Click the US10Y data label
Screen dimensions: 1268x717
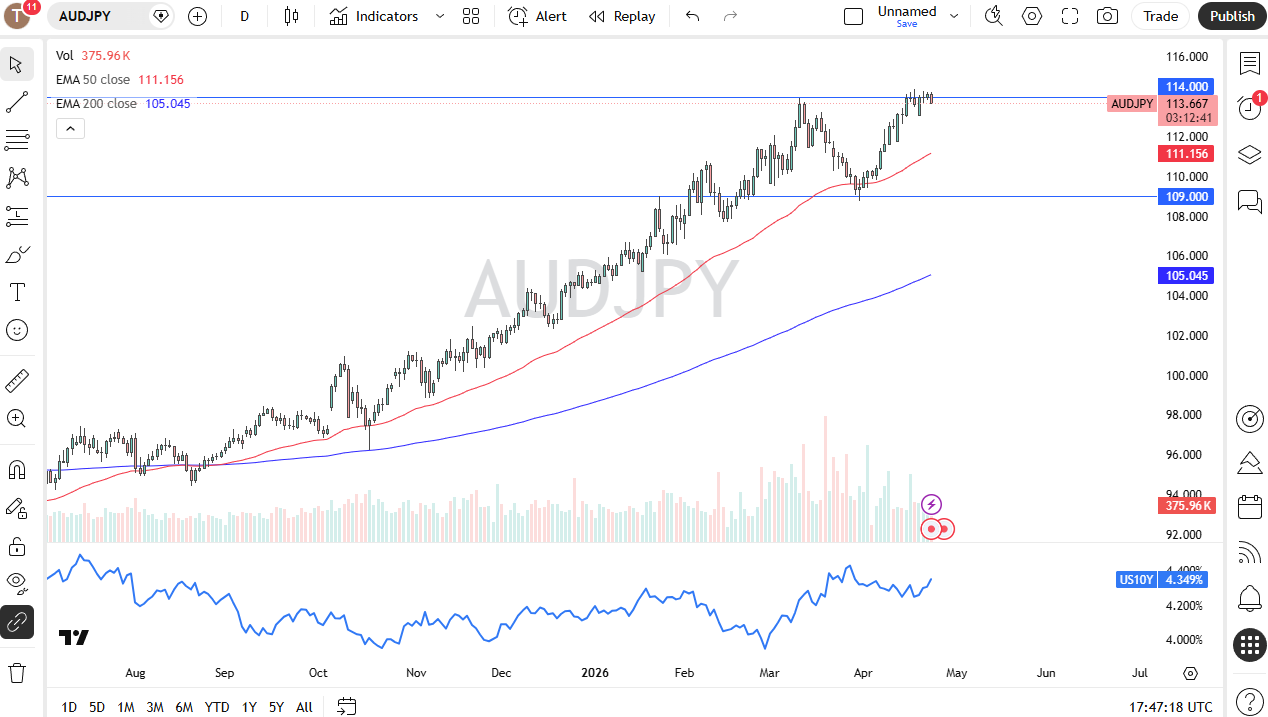pos(1136,579)
